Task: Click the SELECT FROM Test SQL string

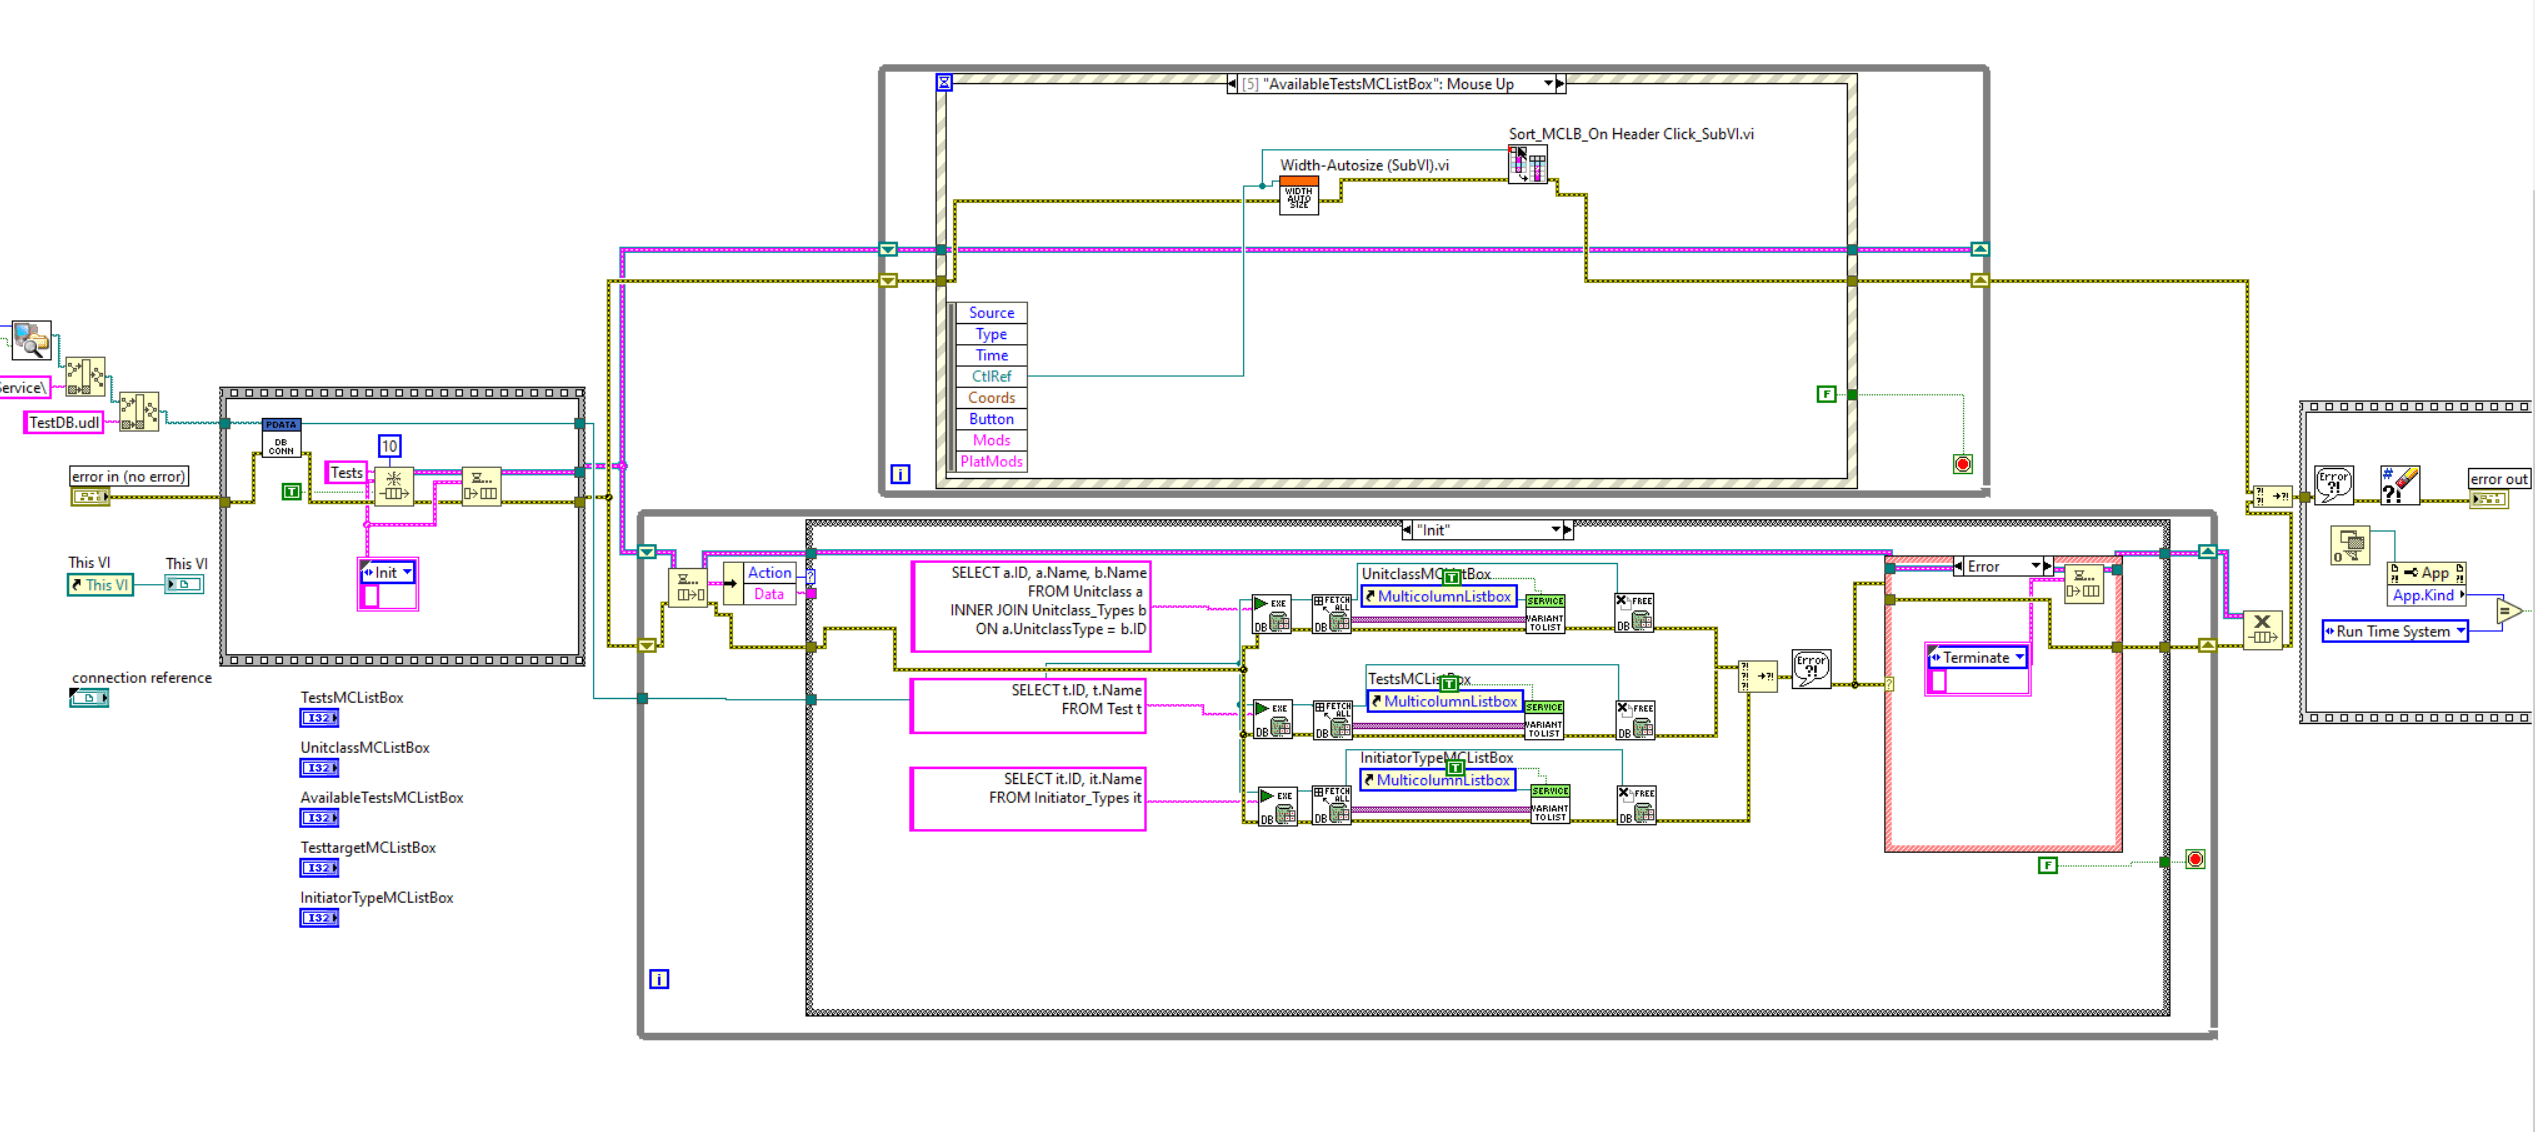Action: [1028, 705]
